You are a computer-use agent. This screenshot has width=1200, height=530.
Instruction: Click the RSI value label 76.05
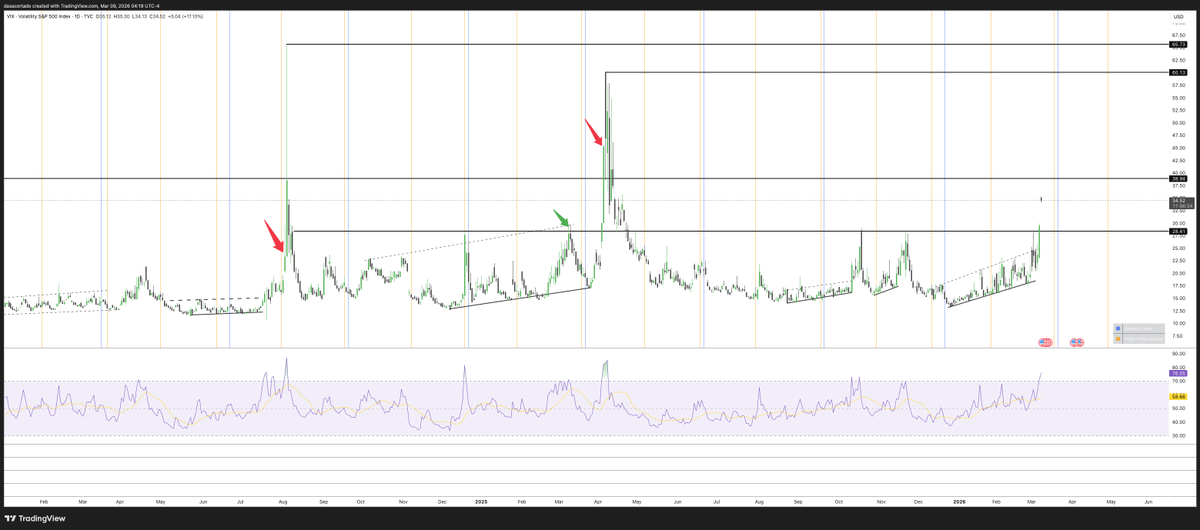click(x=1177, y=373)
